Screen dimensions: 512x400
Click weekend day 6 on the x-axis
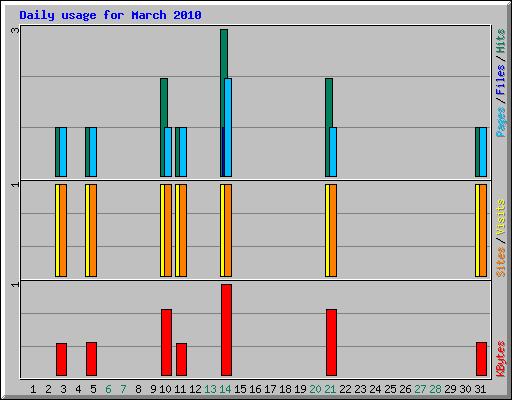click(x=108, y=389)
